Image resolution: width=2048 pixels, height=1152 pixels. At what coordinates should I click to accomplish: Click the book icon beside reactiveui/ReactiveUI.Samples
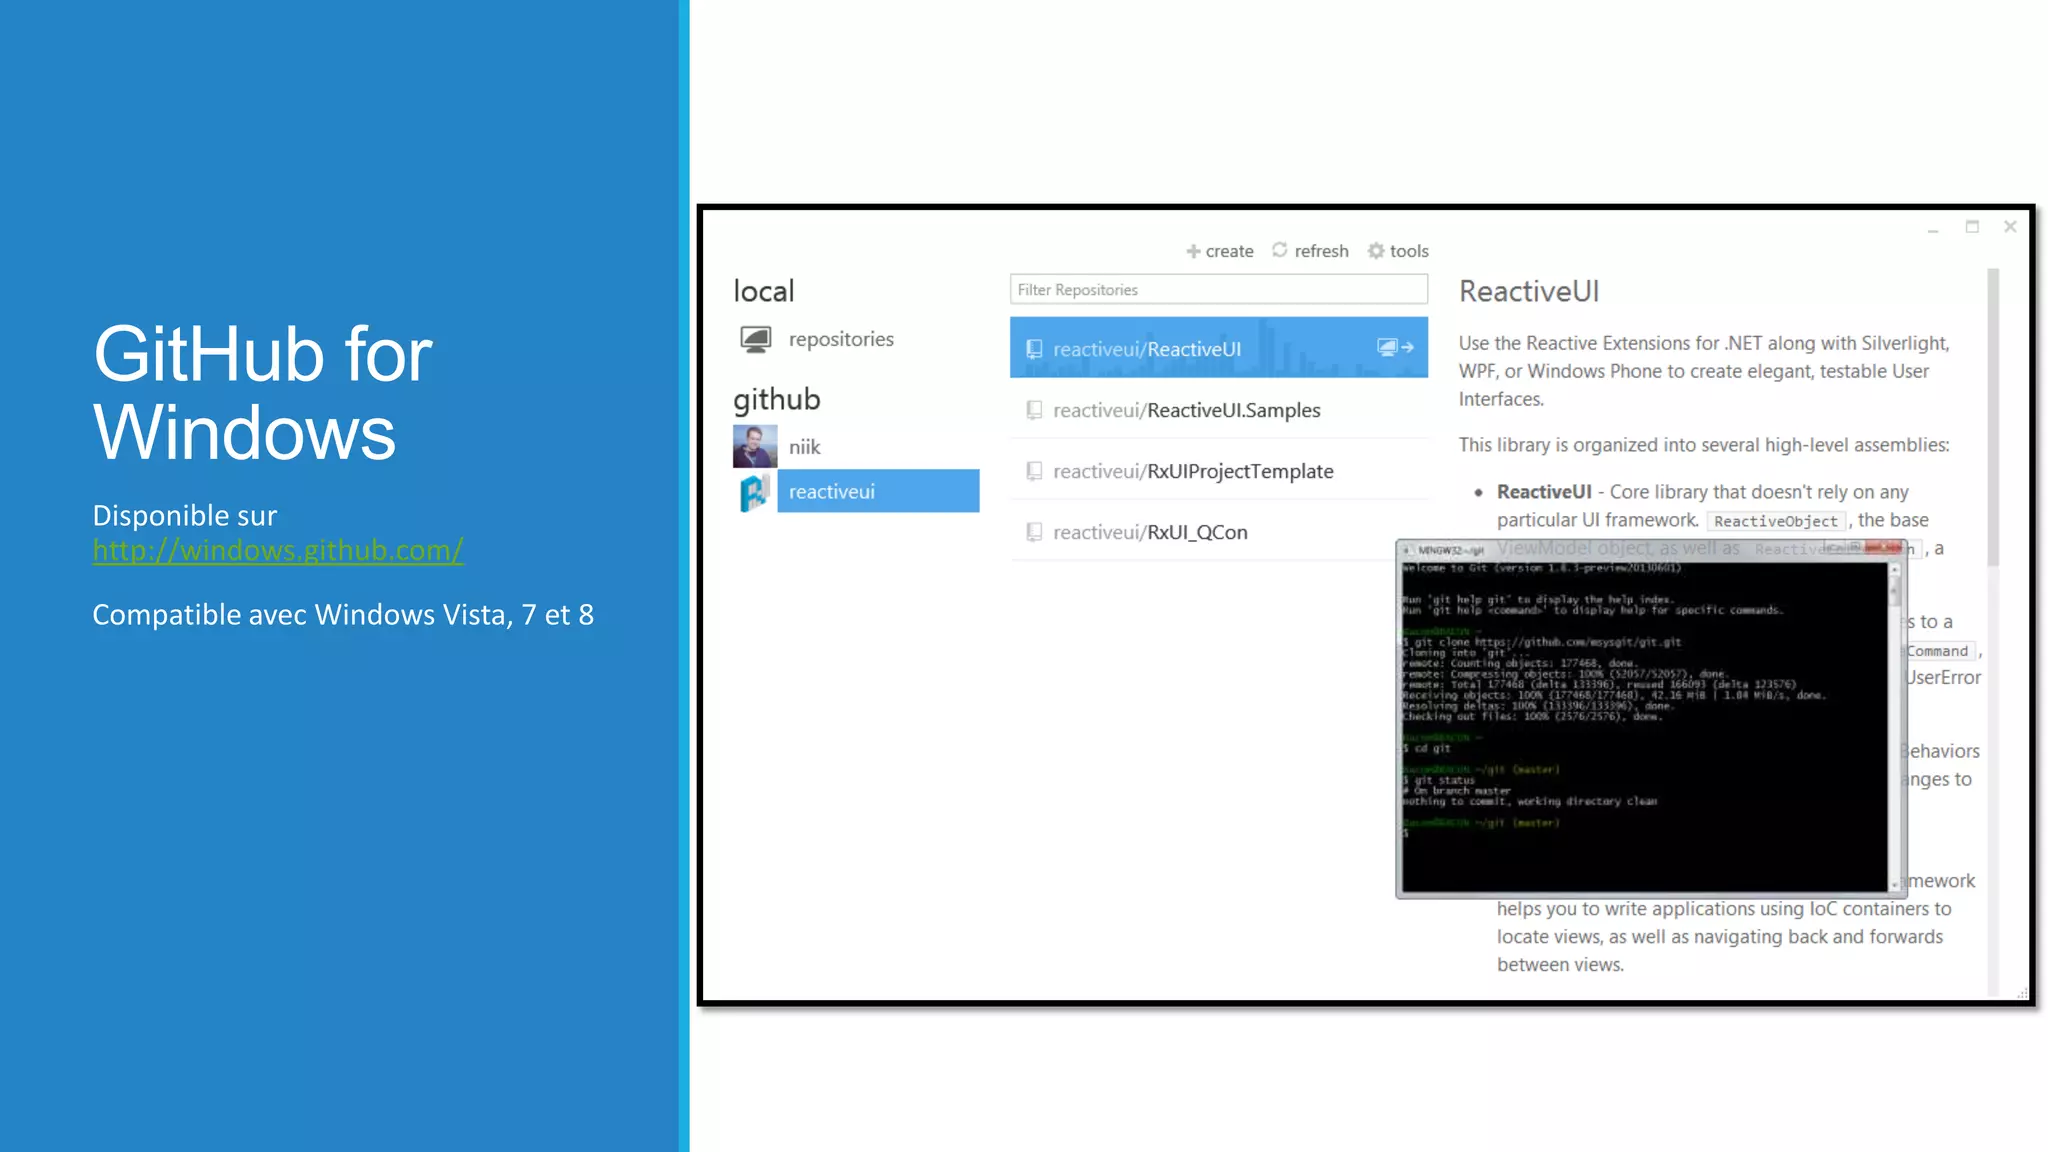(x=1034, y=410)
